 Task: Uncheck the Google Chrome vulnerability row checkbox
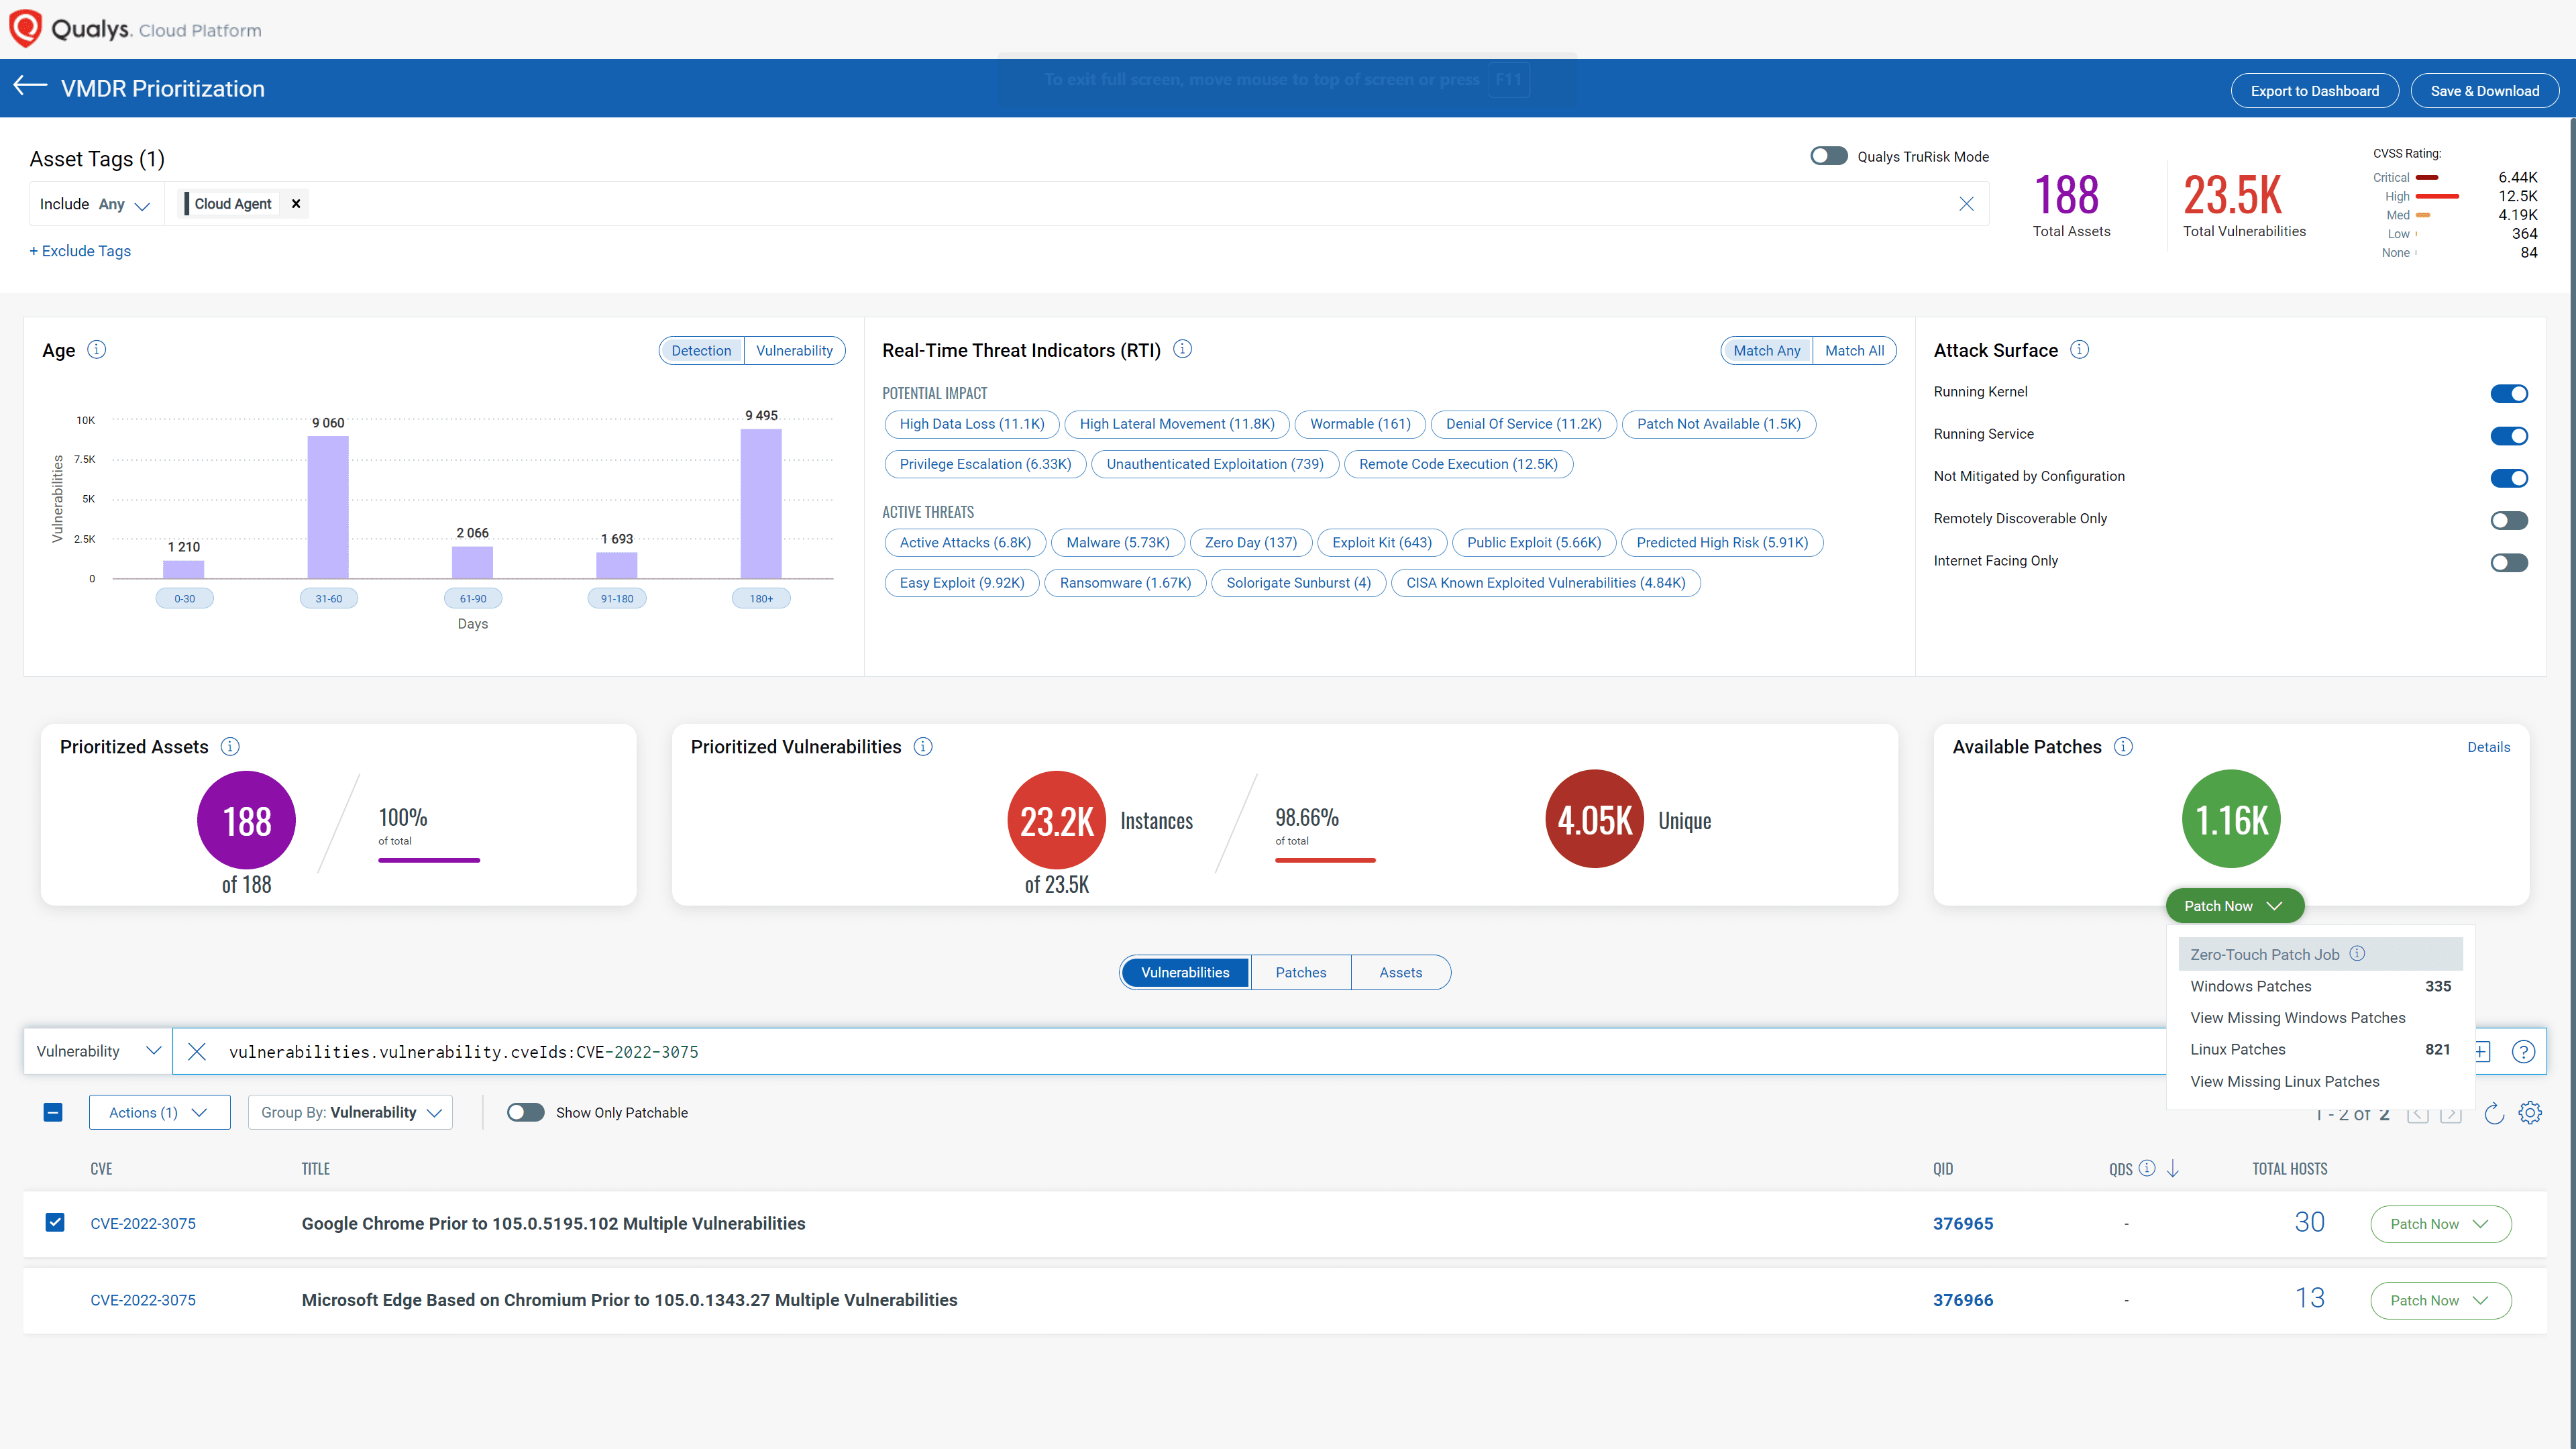[x=55, y=1222]
